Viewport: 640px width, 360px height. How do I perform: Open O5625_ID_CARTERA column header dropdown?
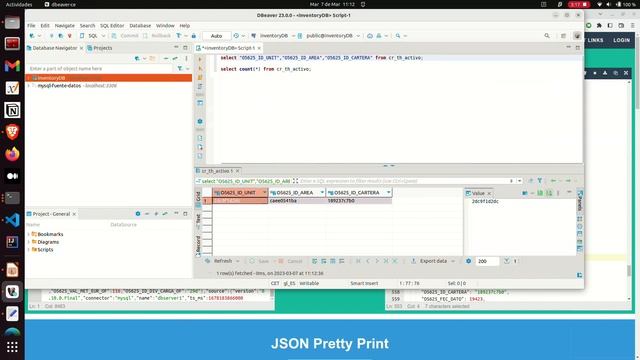pyautogui.click(x=388, y=192)
